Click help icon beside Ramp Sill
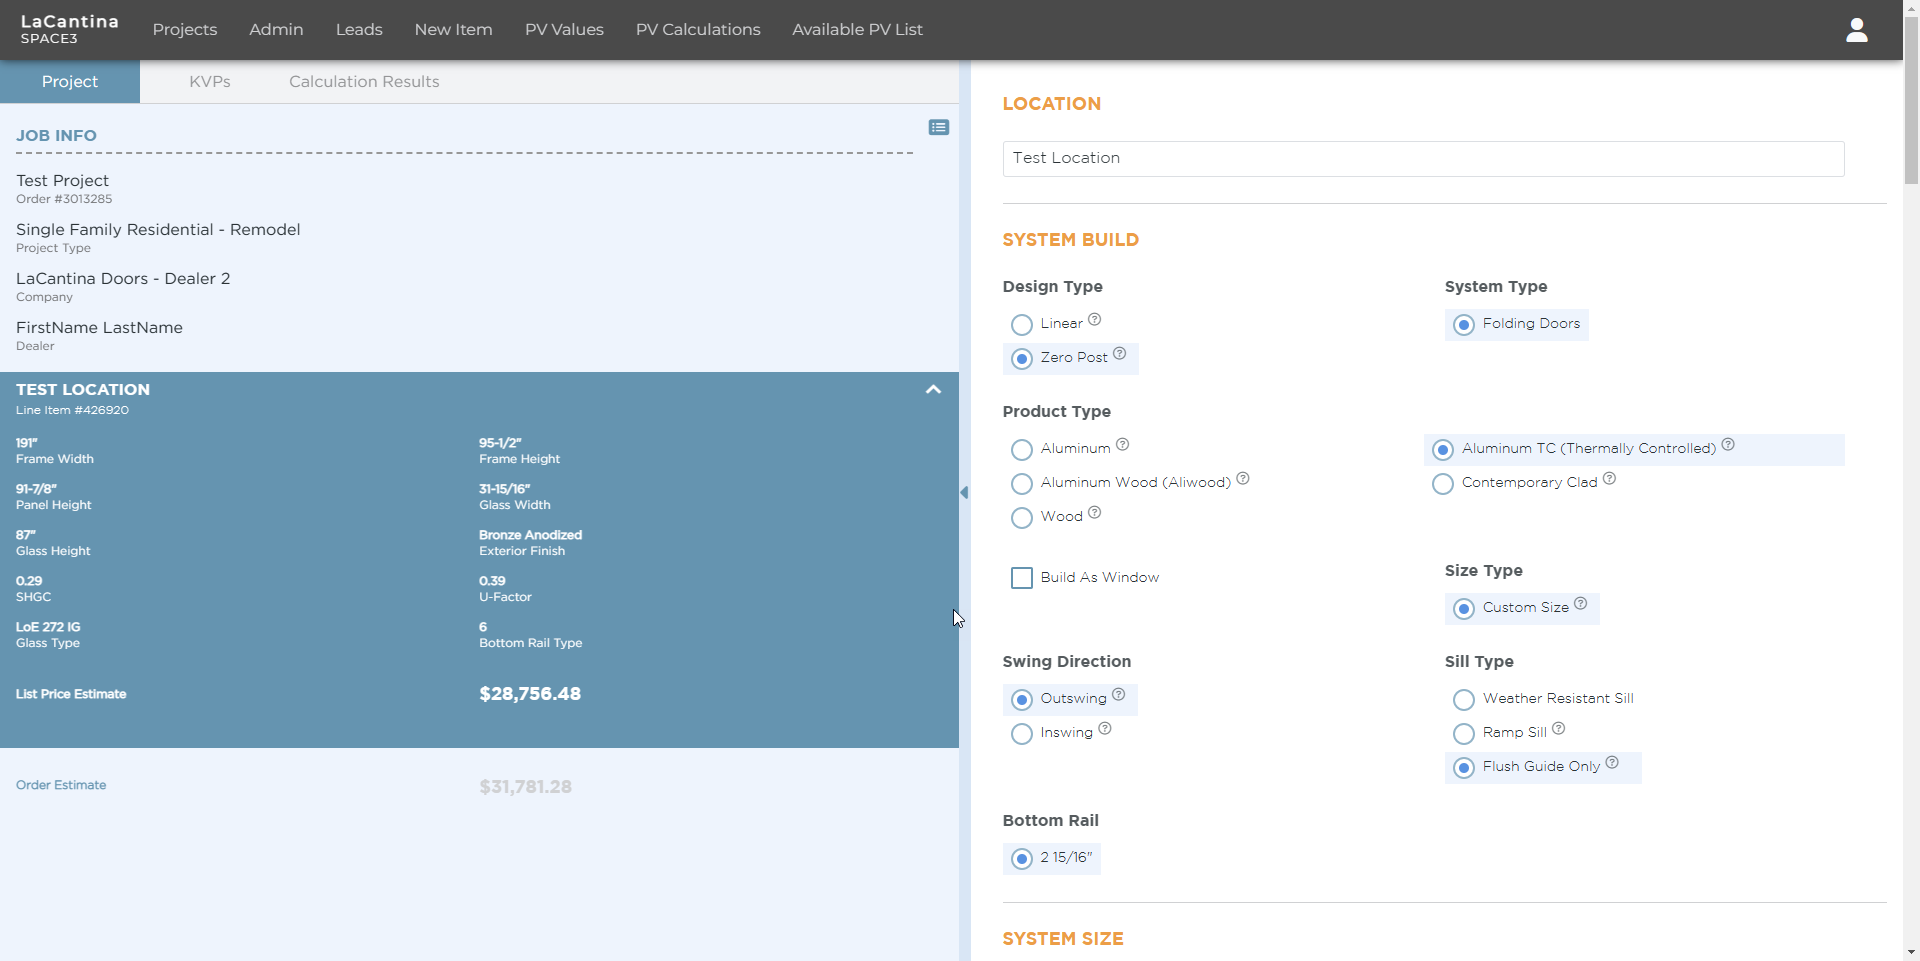Image resolution: width=1920 pixels, height=961 pixels. point(1558,729)
